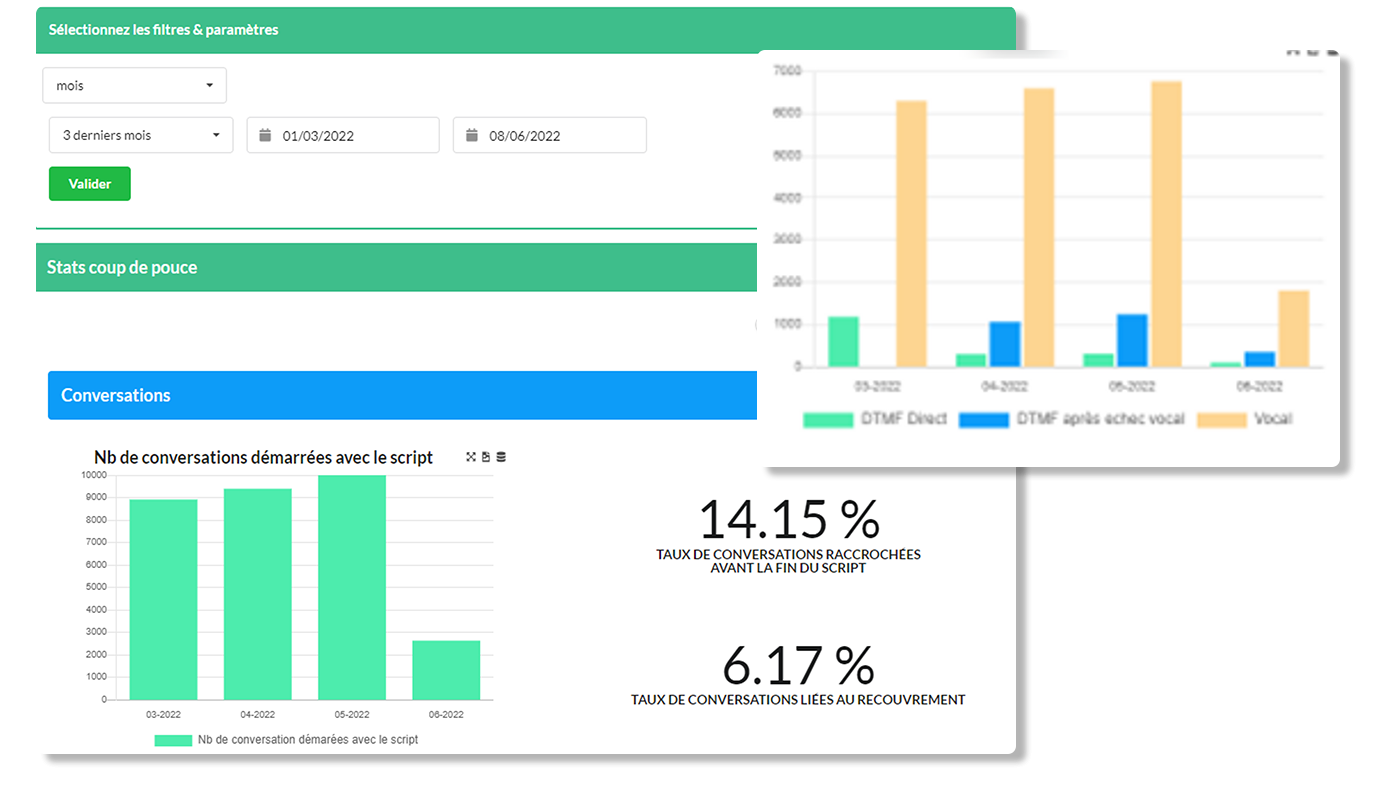The width and height of the screenshot is (1394, 793).
Task: Open the '3 derniers mois' period dropdown
Action: (141, 135)
